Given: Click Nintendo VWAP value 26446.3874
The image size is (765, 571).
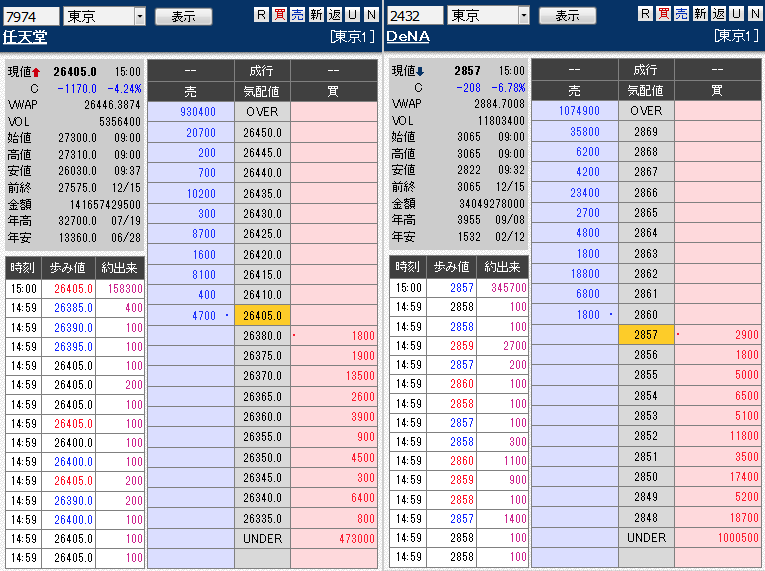Looking at the screenshot, I should click(112, 104).
